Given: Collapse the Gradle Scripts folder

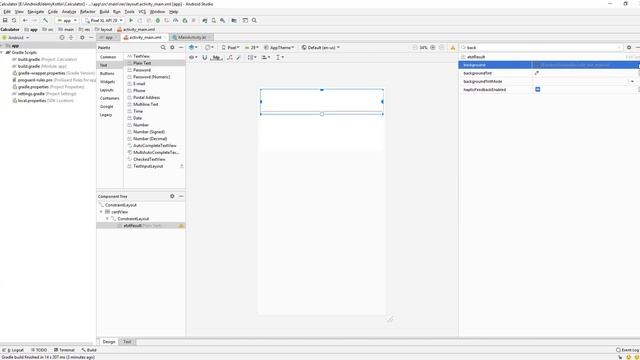Looking at the screenshot, I should click(x=2, y=52).
